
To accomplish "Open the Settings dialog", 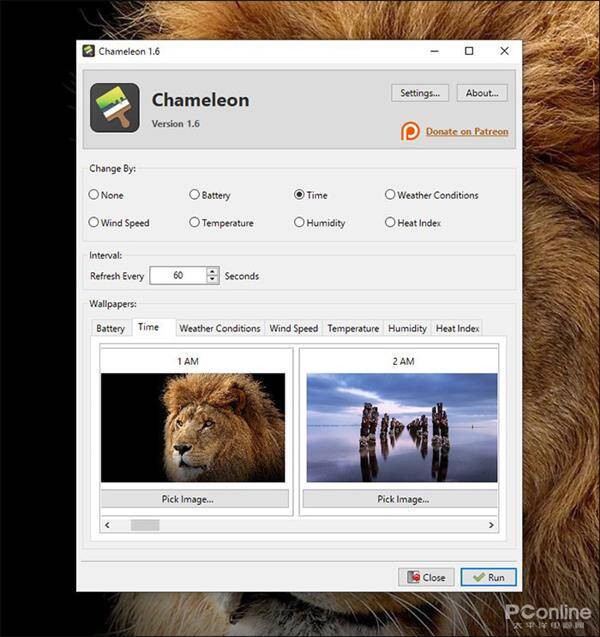I will [x=420, y=93].
